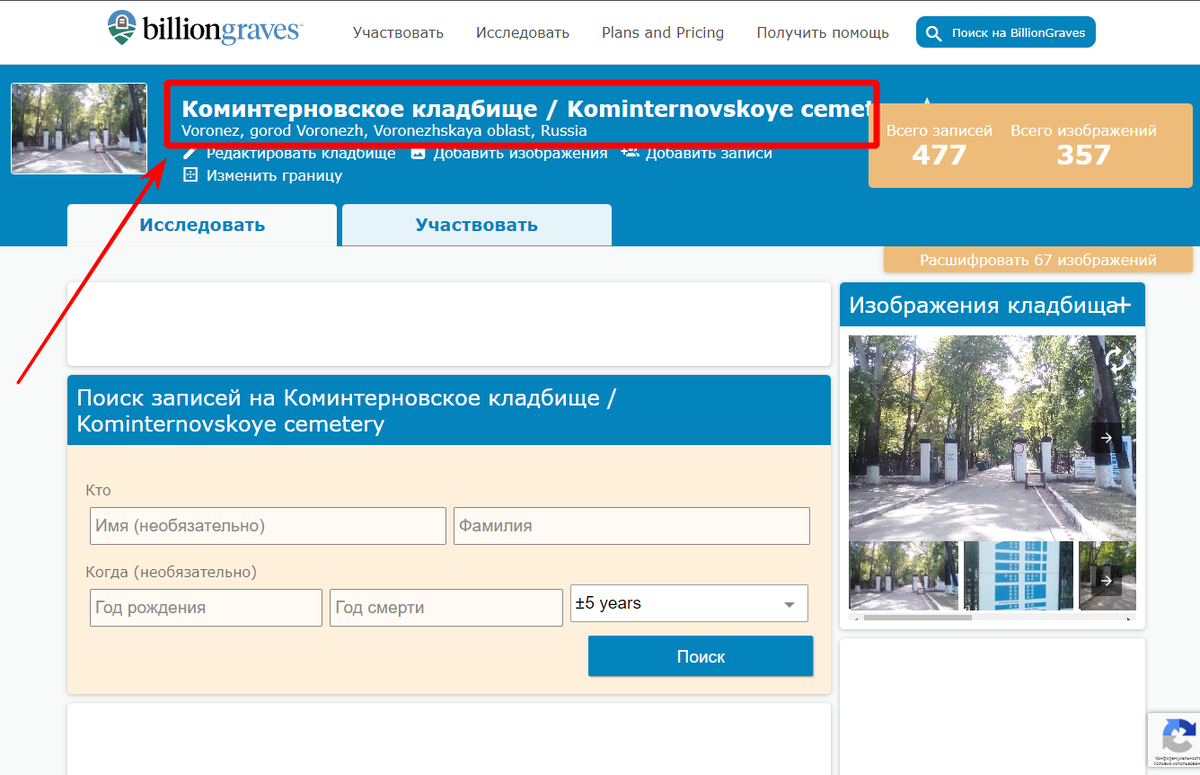Click the Voronez, gorod Voronezh address text

384,131
